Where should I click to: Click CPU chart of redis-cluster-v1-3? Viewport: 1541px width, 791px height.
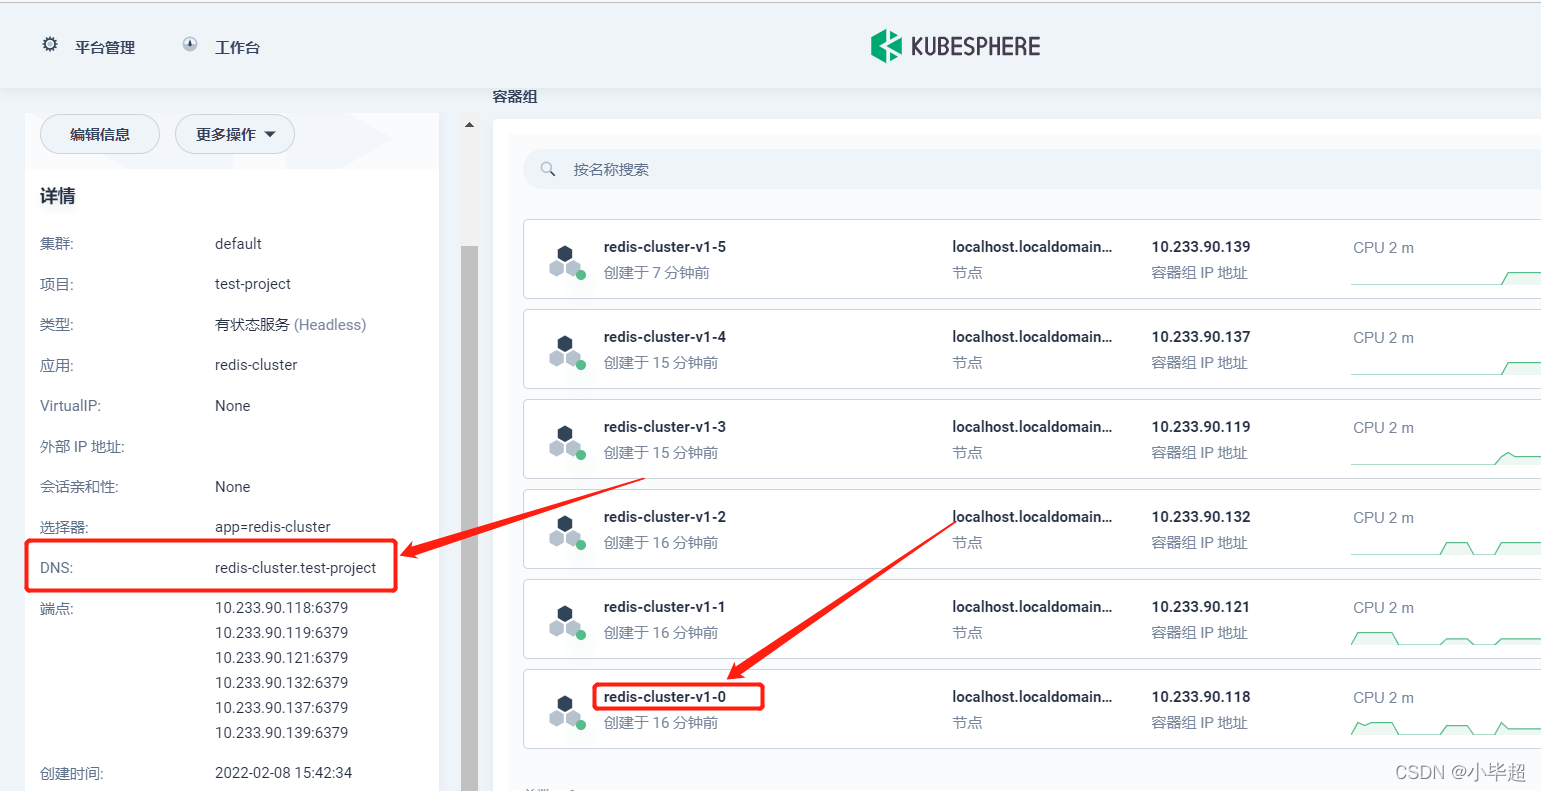[1446, 457]
